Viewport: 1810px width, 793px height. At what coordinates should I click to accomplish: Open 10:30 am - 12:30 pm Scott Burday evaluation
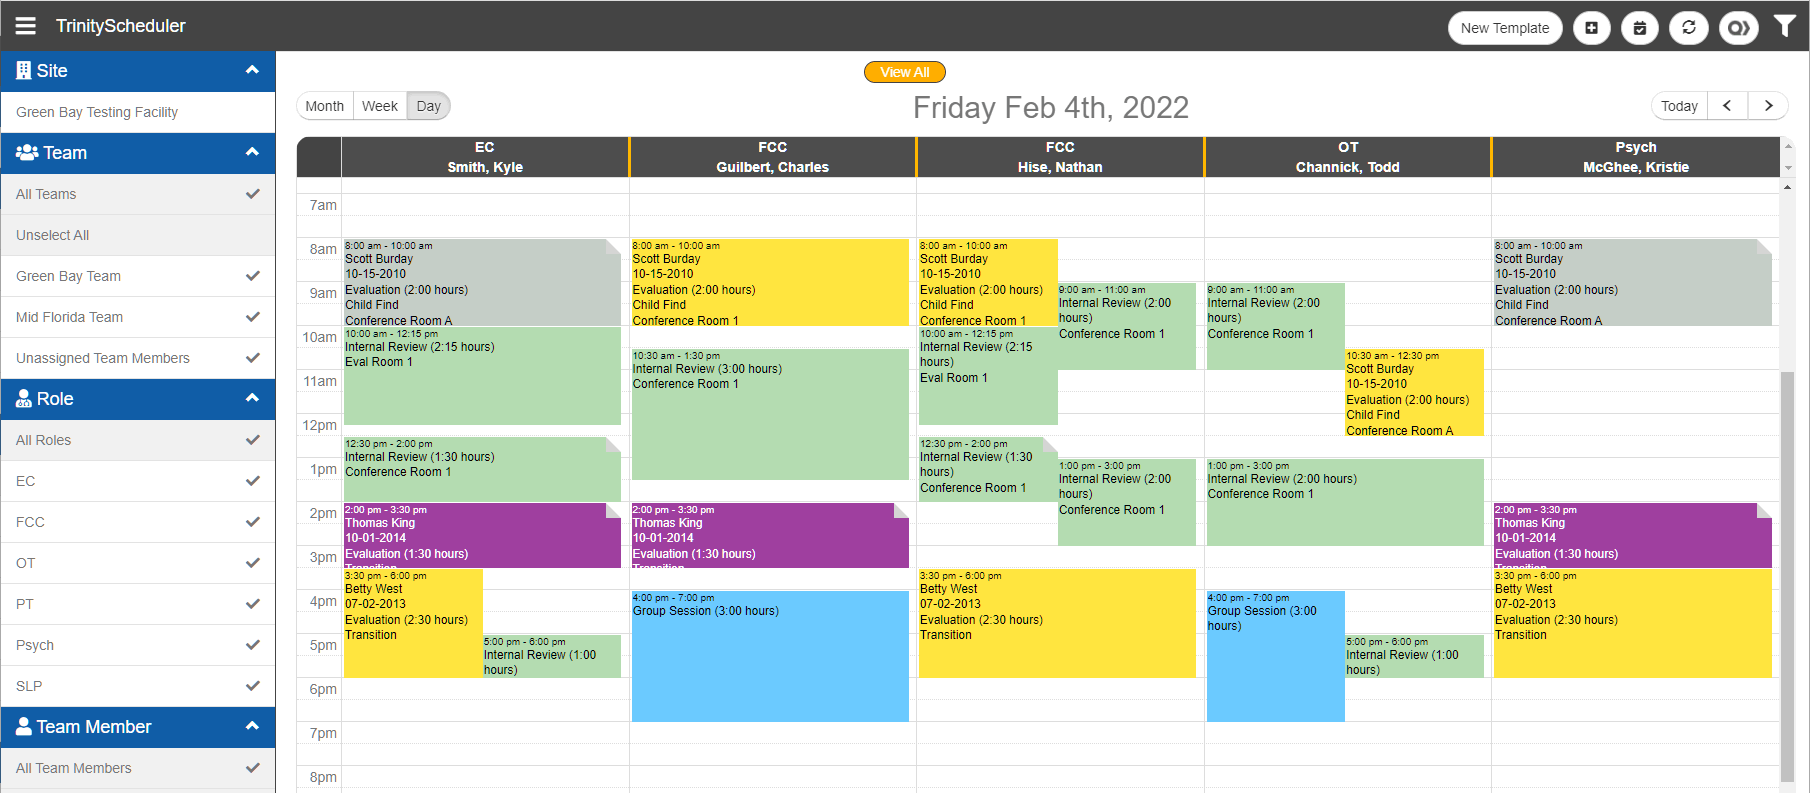1414,392
